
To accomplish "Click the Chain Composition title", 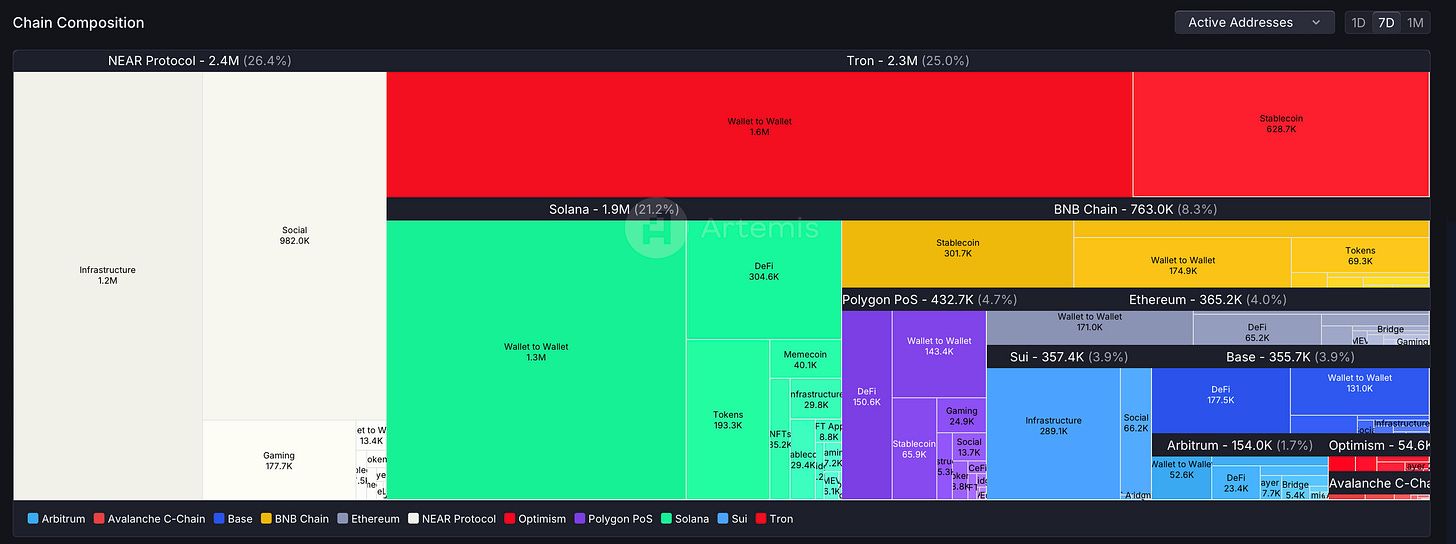I will [x=78, y=22].
